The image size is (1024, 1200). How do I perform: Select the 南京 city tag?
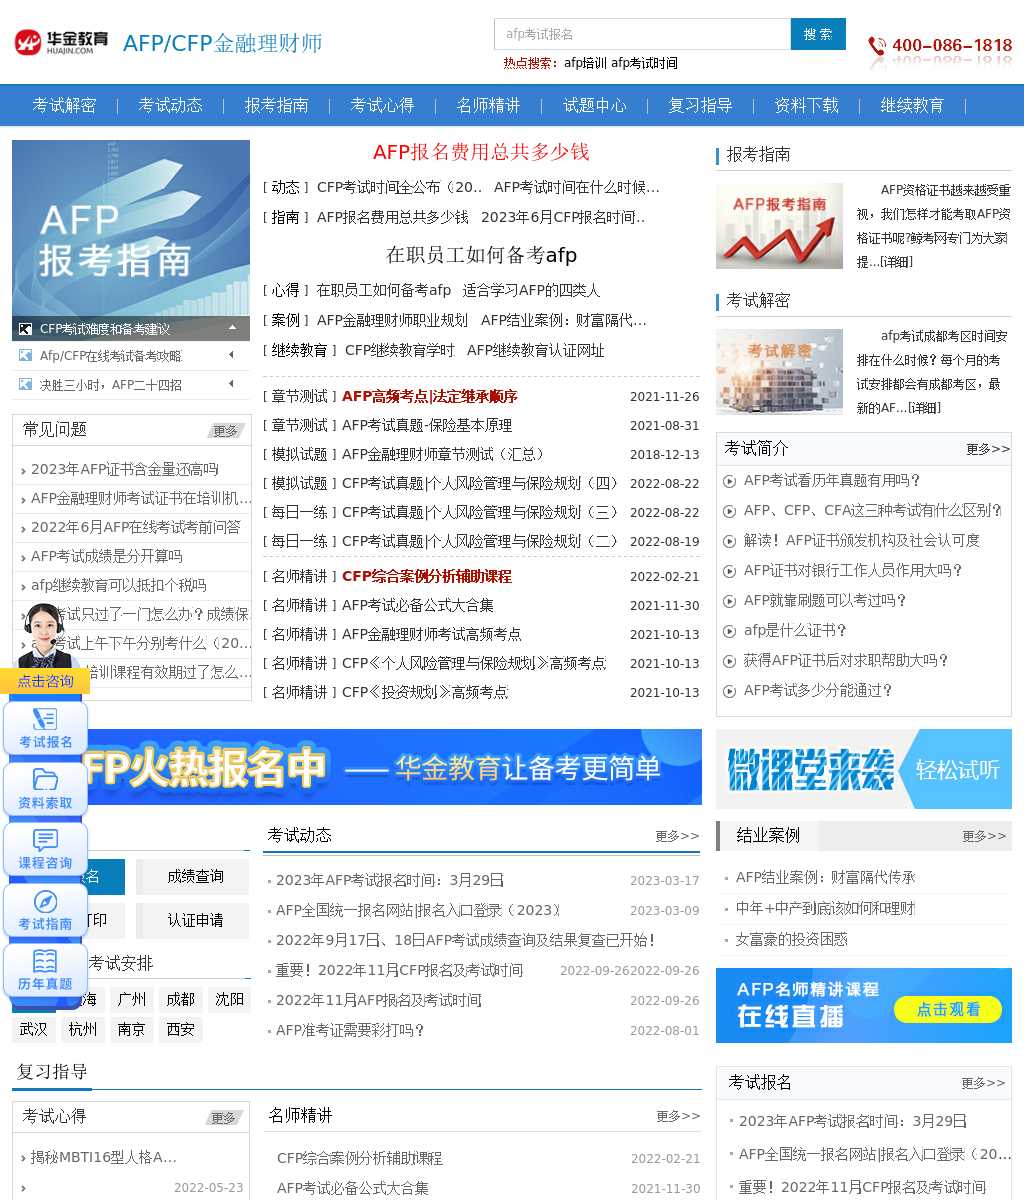132,1029
